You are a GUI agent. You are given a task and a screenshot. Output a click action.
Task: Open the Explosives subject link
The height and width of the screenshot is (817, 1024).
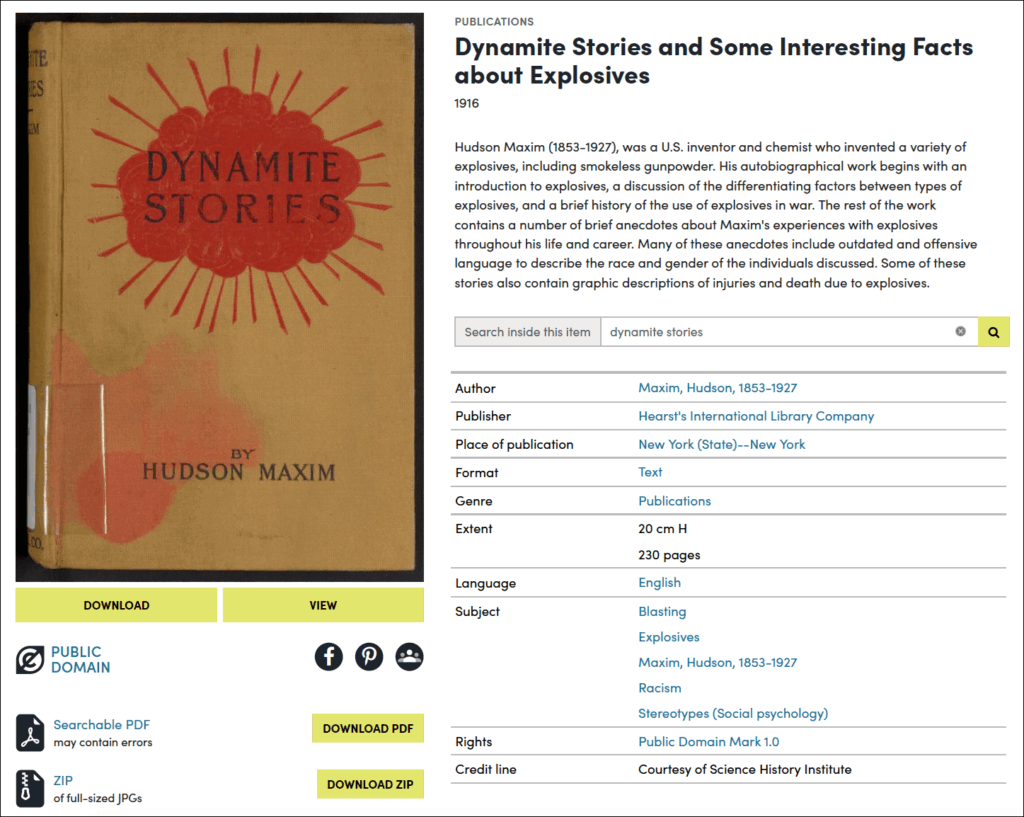tap(669, 637)
